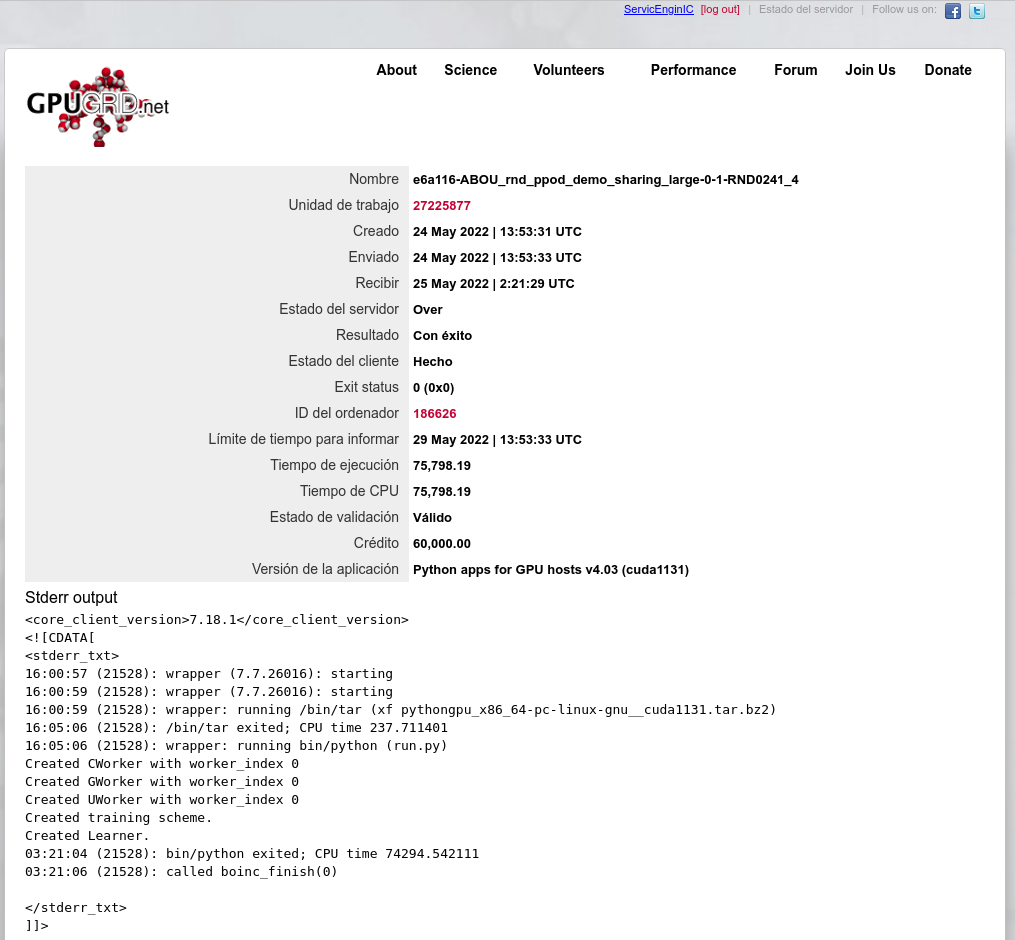Select the Tiempo de ejecución value 75,798.19
Screen dimensions: 1015x940
pyautogui.click(x=441, y=465)
